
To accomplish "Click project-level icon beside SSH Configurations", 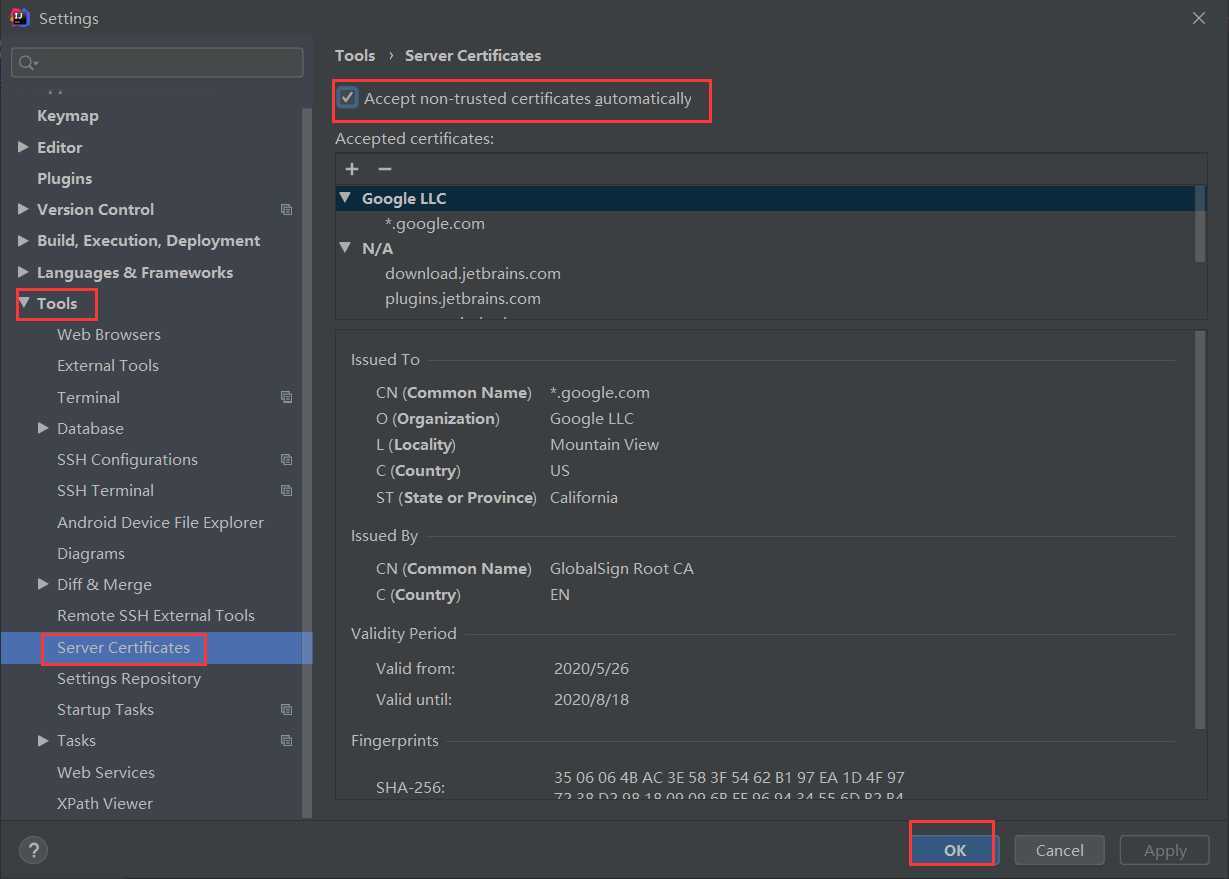I will tap(287, 460).
